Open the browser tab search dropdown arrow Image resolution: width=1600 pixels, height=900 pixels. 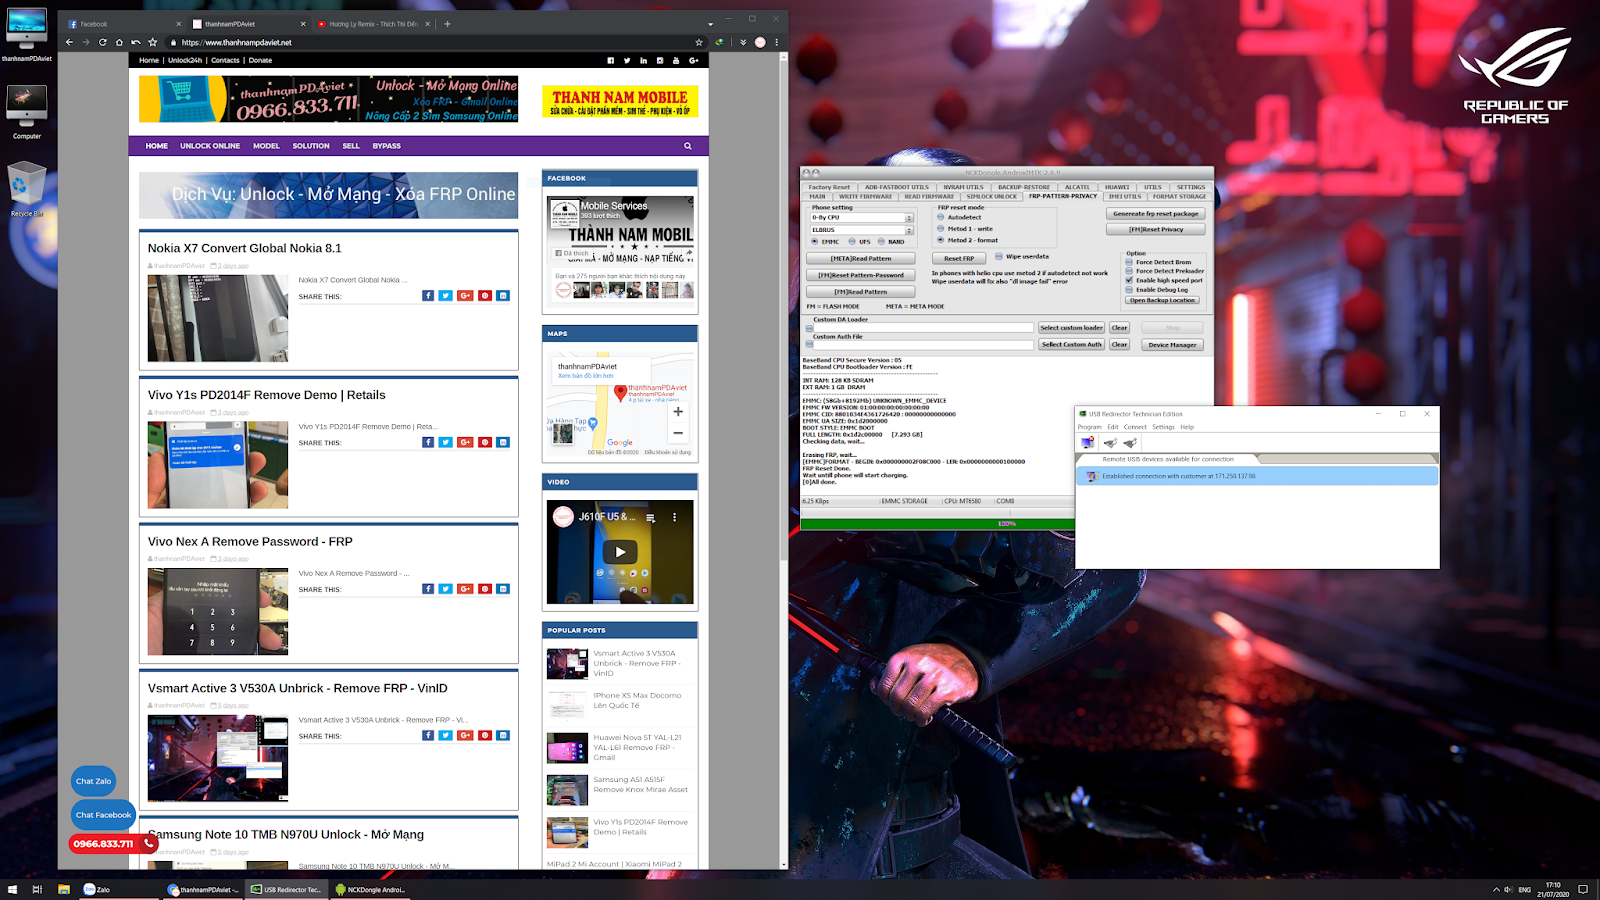[x=710, y=24]
